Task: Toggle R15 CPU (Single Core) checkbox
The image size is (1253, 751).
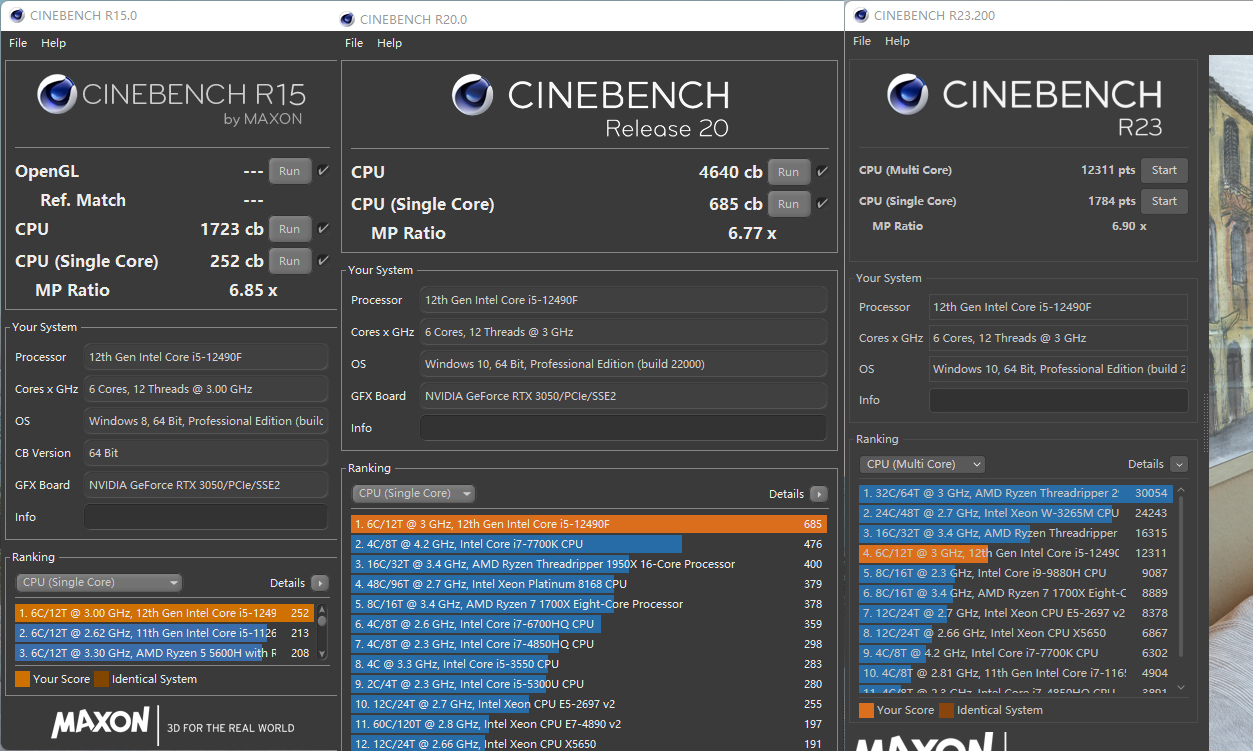Action: pyautogui.click(x=323, y=261)
